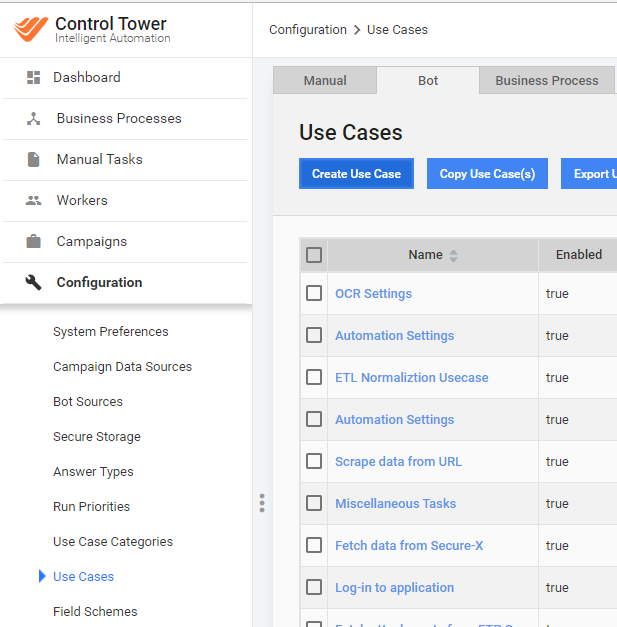Check the Log-in to application checkbox

314,587
